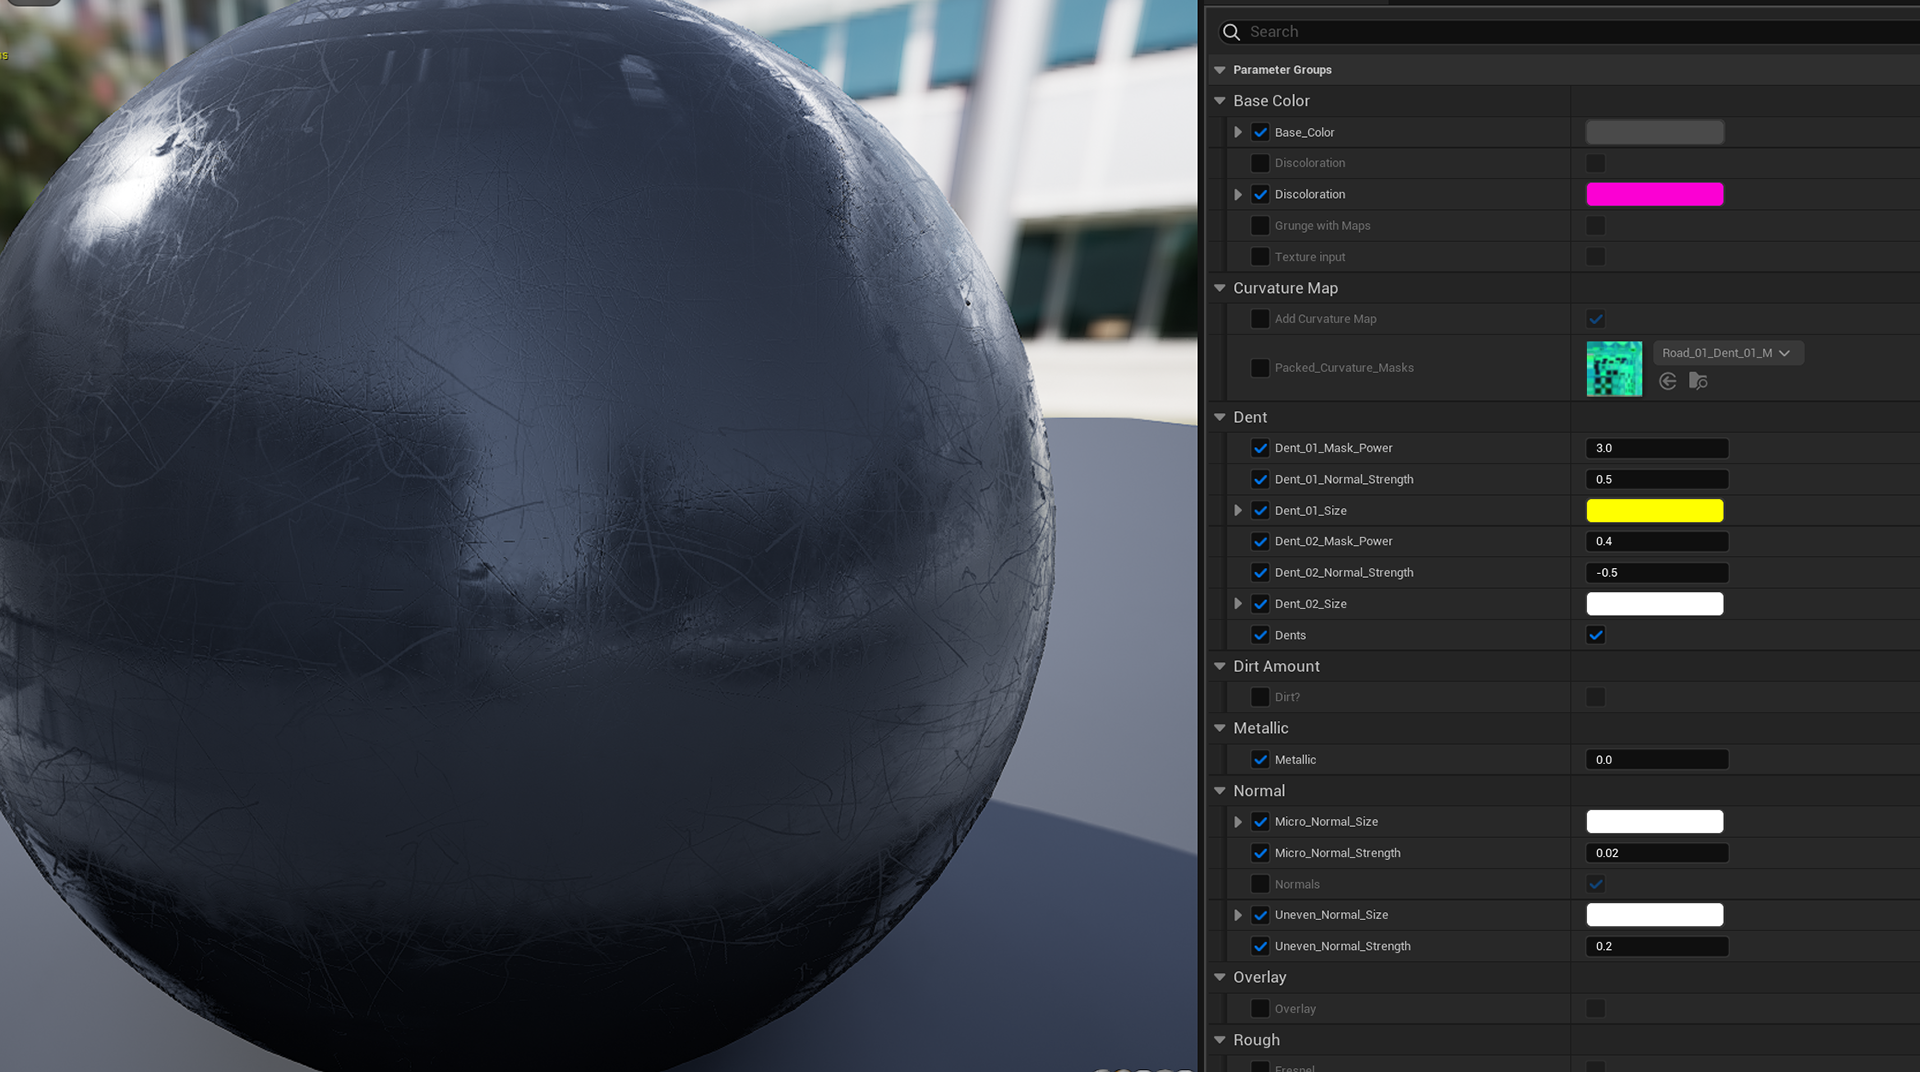This screenshot has height=1072, width=1920.
Task: Edit the Metallic value 0.0
Action: tap(1657, 759)
